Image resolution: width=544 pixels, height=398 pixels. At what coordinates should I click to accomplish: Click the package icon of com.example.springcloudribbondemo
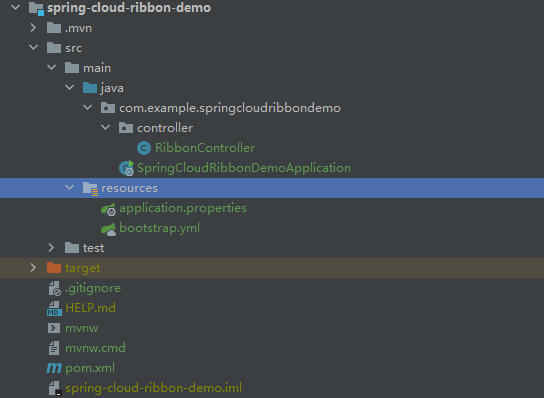pyautogui.click(x=108, y=108)
